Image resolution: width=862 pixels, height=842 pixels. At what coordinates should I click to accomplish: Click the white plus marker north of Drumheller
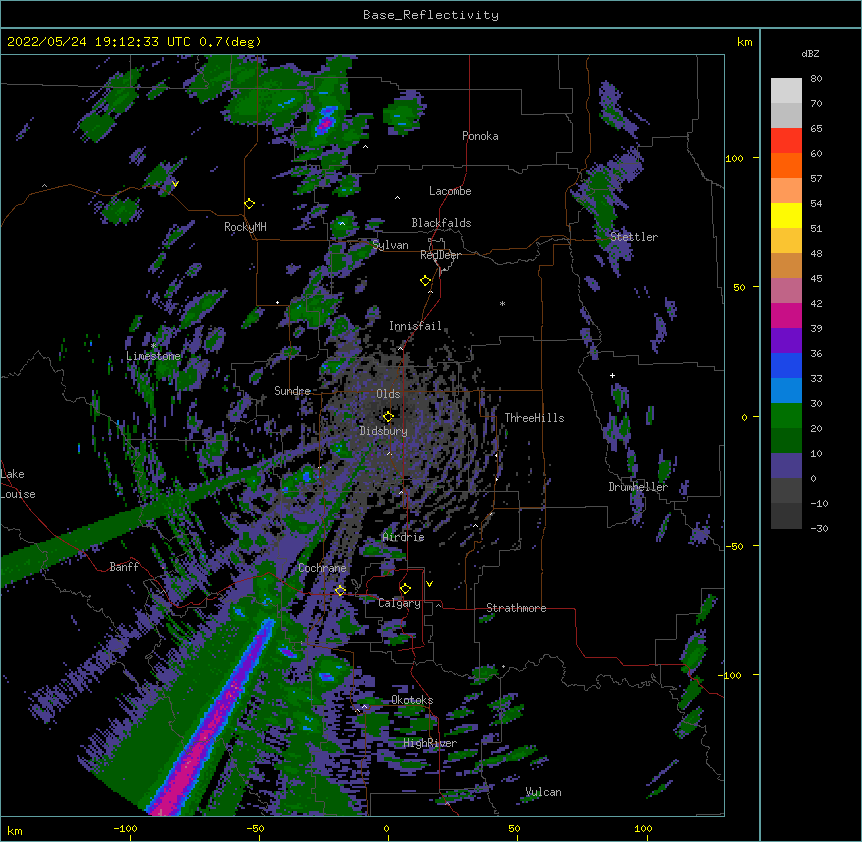[x=612, y=375]
